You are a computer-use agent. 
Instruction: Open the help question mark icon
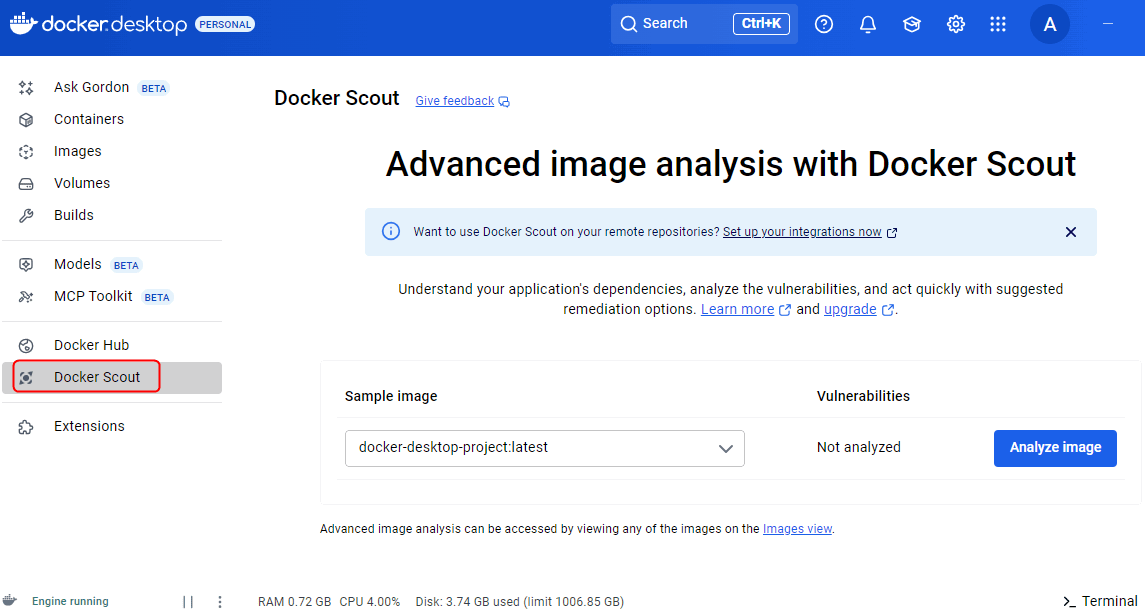click(824, 24)
